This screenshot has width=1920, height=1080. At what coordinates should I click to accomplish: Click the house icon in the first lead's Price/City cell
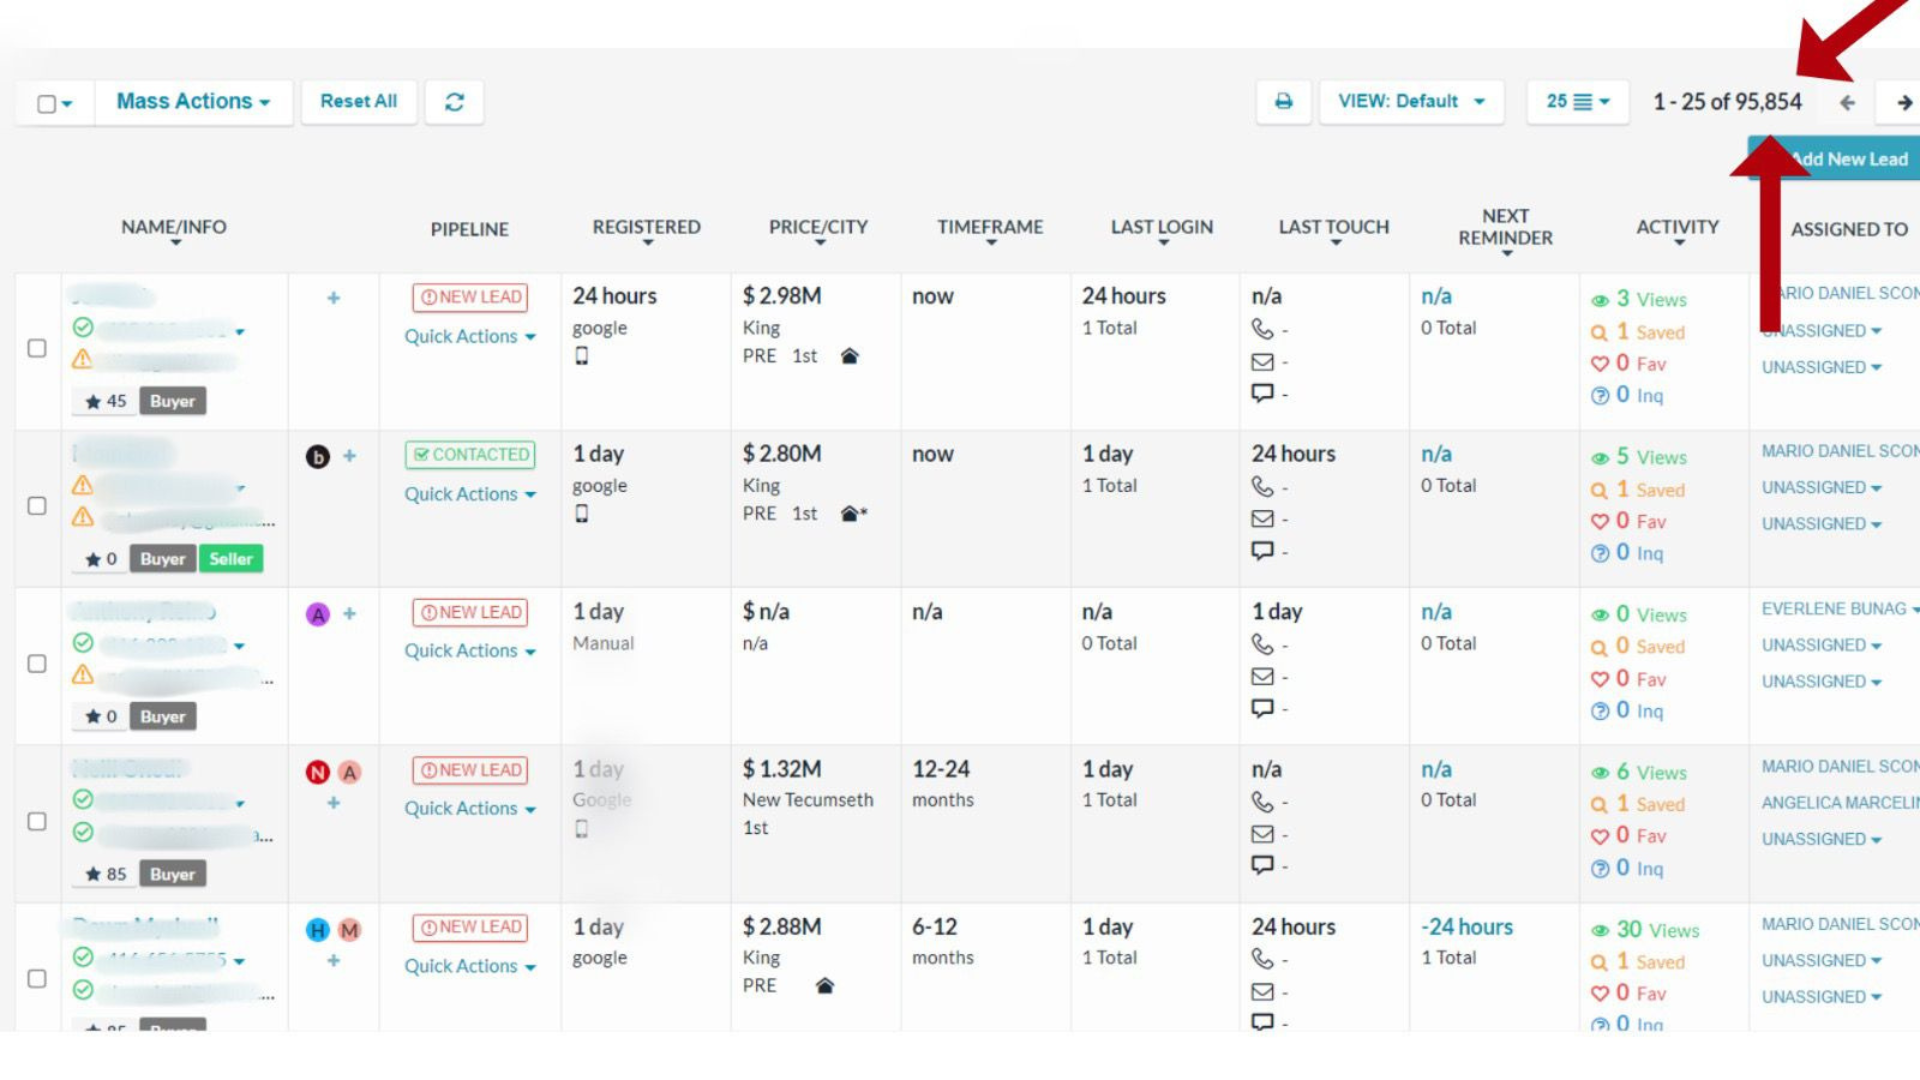pos(849,356)
